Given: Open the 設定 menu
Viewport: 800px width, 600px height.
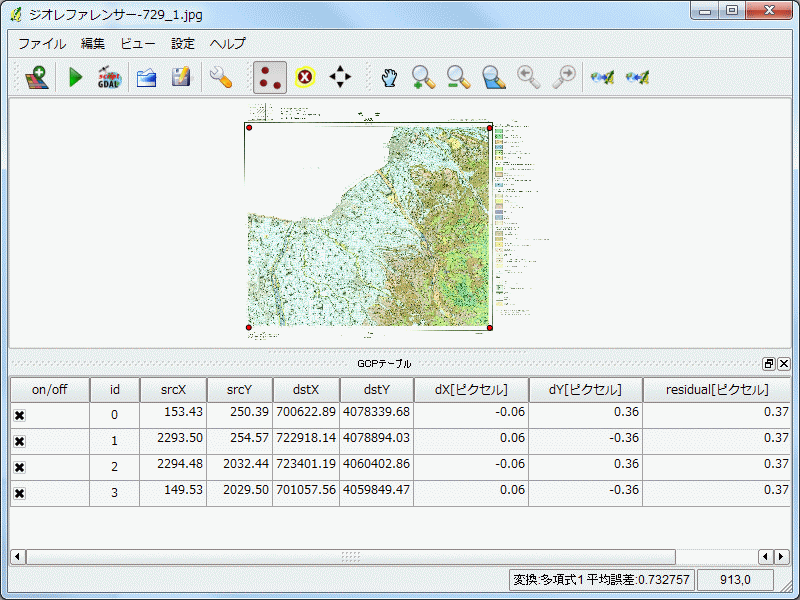Looking at the screenshot, I should click(183, 44).
